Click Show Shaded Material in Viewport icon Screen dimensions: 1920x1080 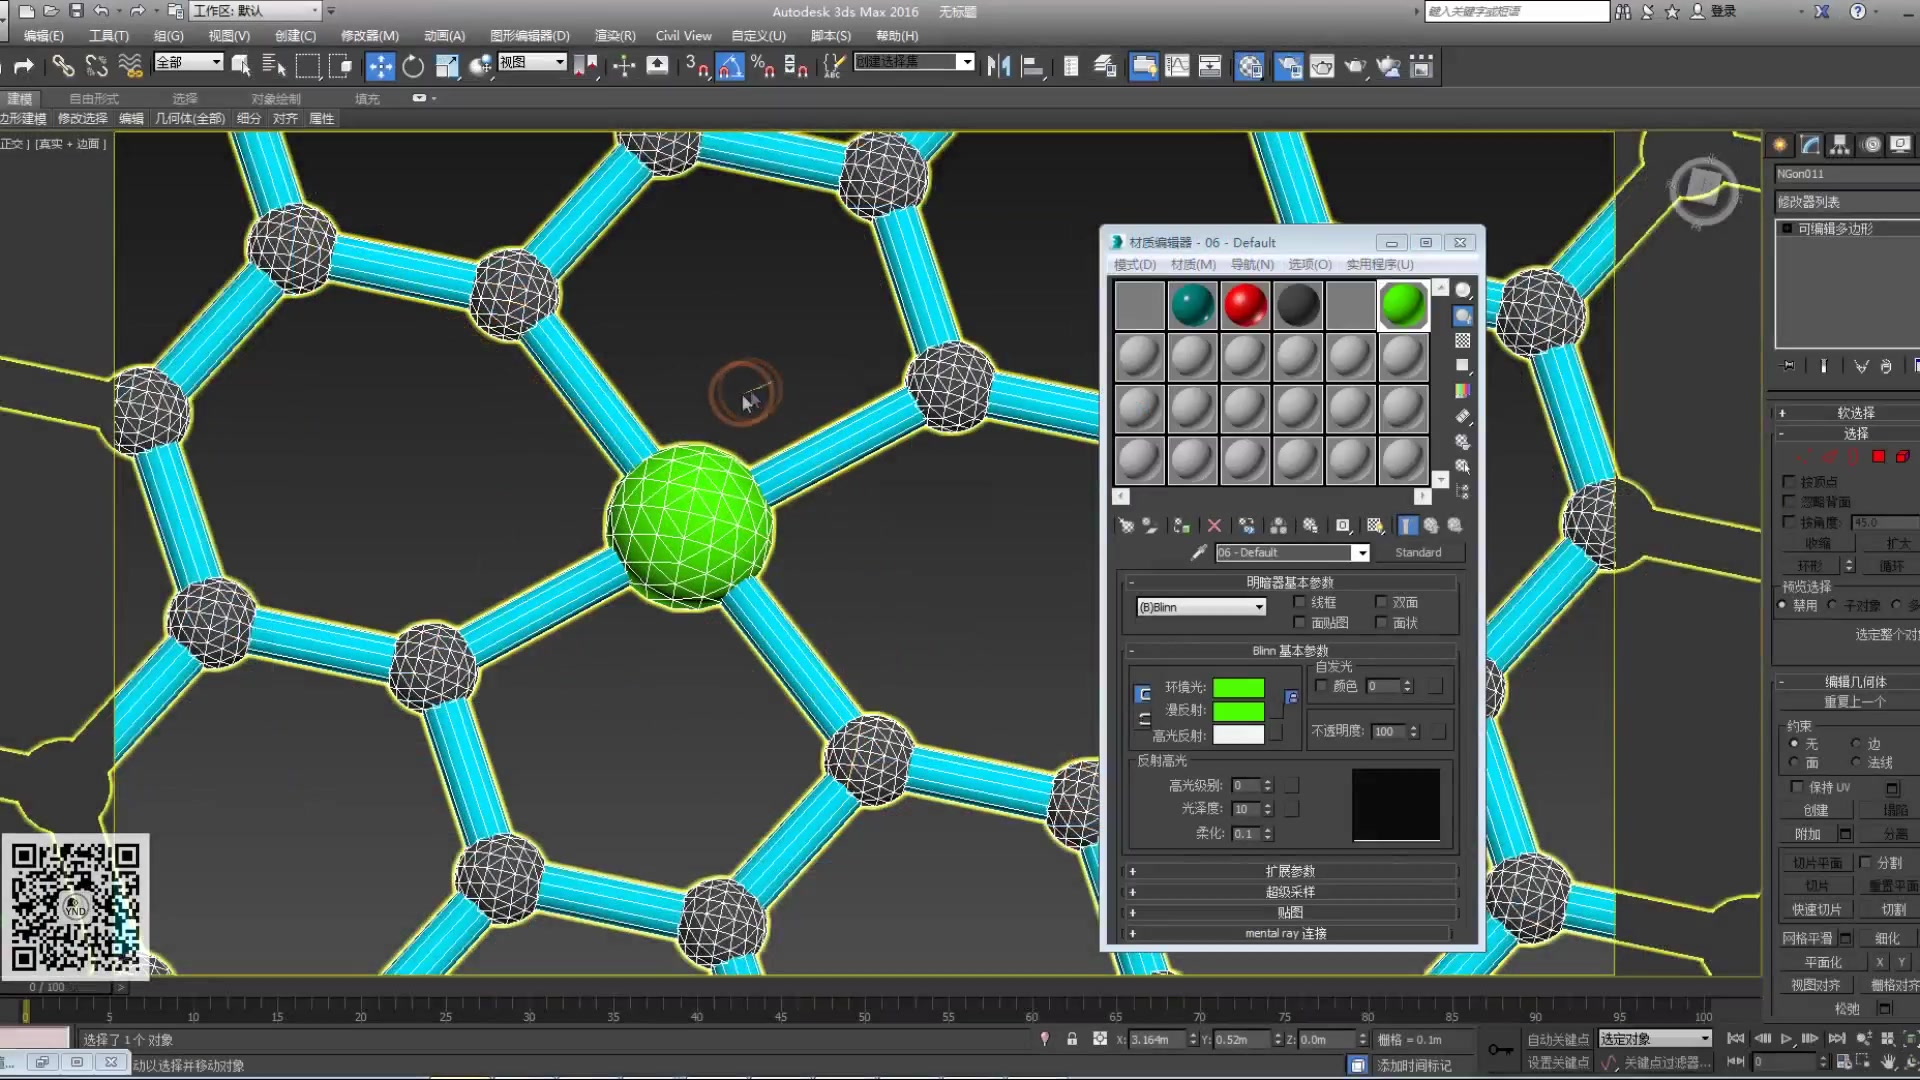(1375, 526)
